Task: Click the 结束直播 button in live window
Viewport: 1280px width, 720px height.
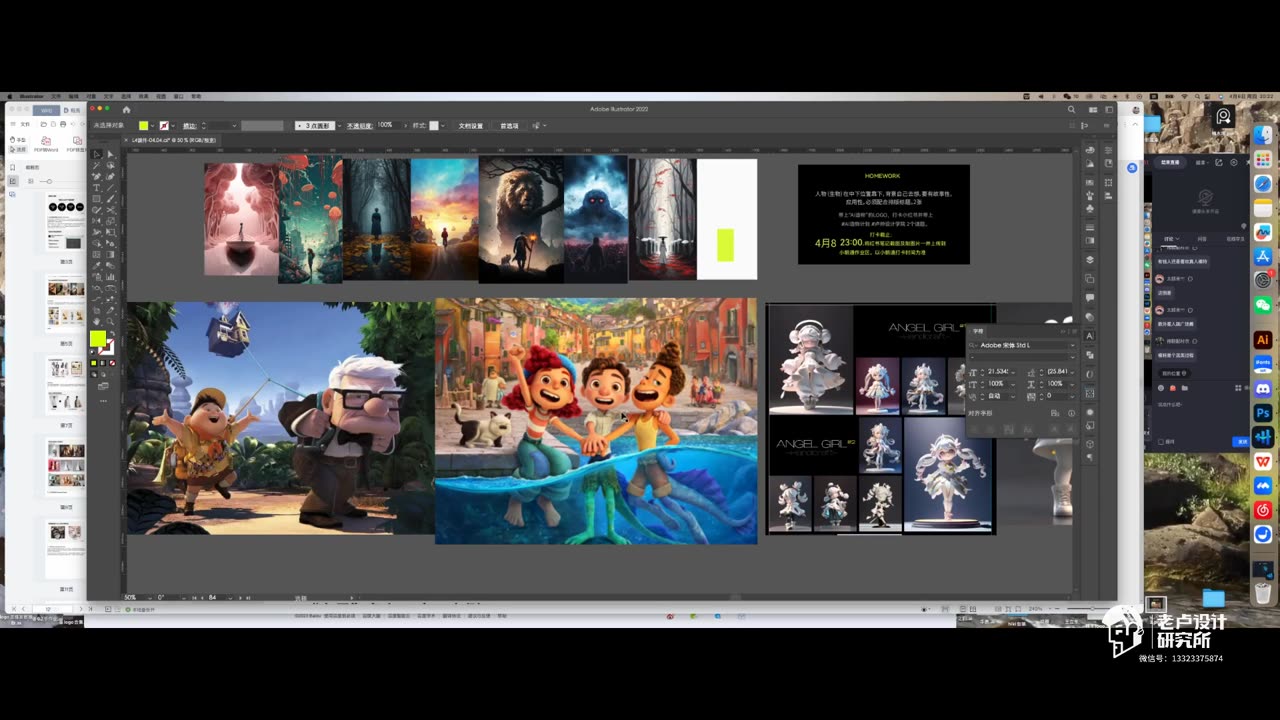Action: [x=1170, y=162]
